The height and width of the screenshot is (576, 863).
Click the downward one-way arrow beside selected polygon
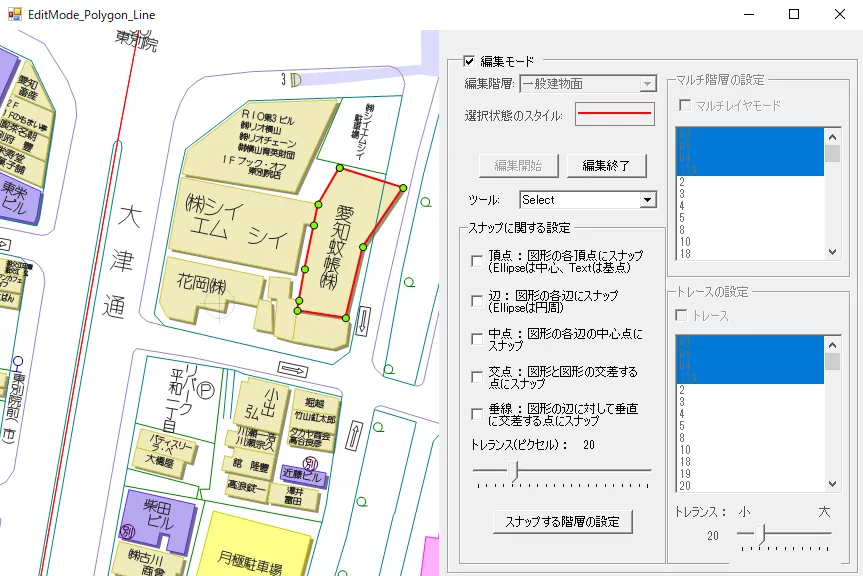tap(363, 322)
